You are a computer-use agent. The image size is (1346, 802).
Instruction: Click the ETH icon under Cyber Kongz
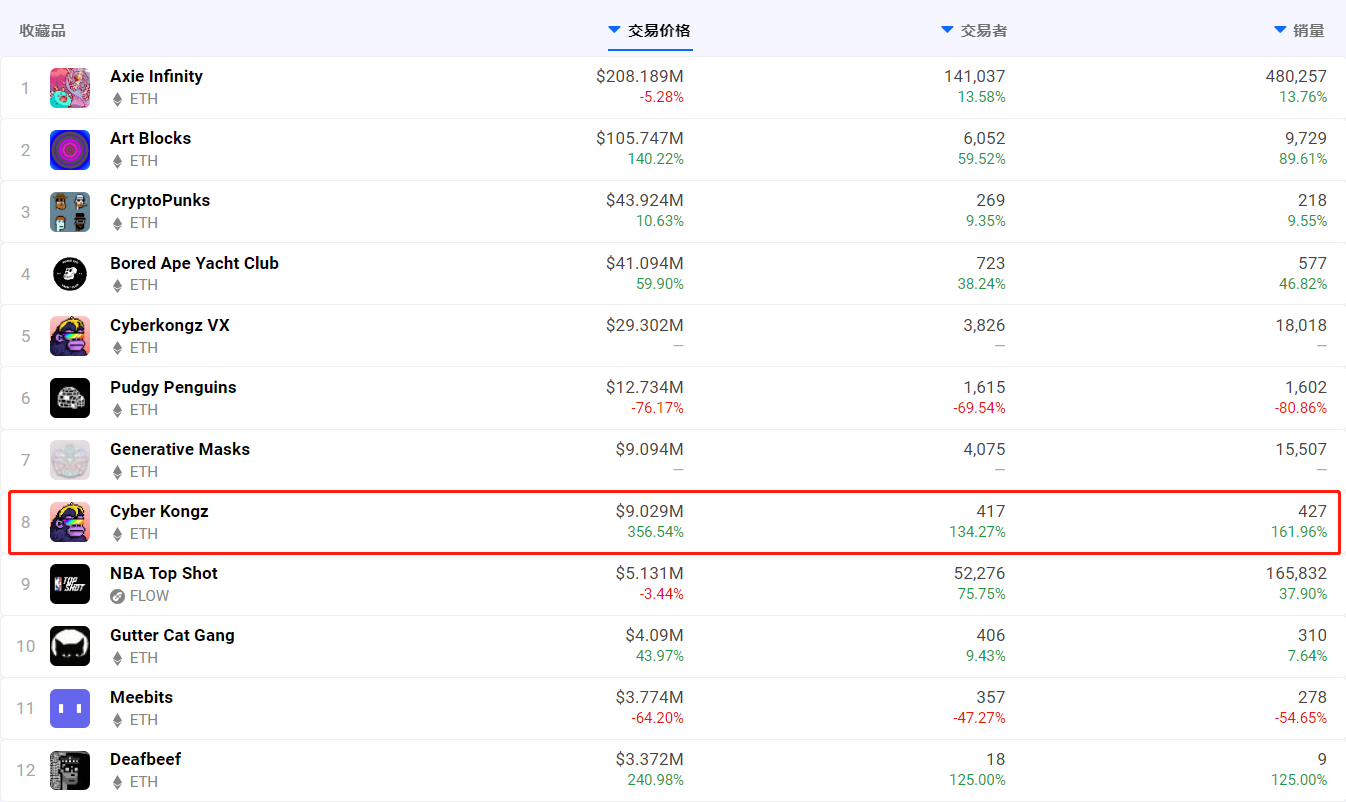click(117, 534)
